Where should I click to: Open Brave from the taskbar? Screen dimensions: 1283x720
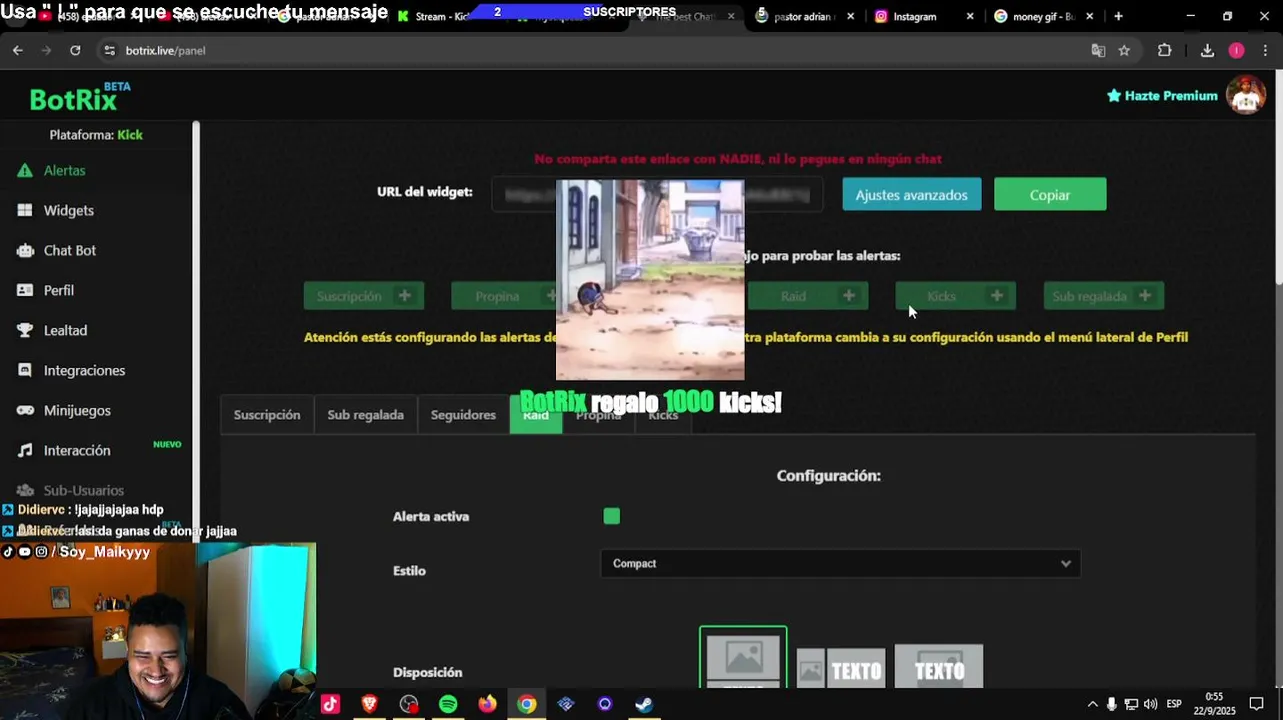point(369,704)
